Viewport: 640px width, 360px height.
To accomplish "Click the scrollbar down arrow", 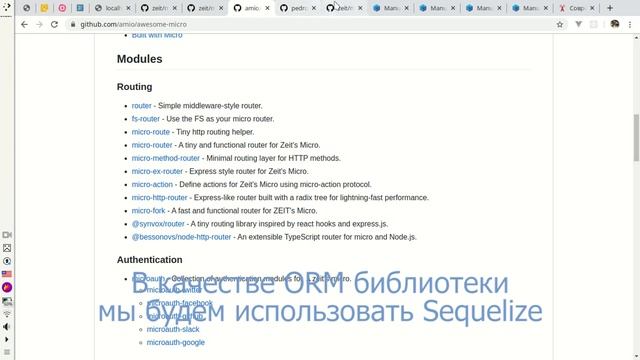I will click(636, 356).
